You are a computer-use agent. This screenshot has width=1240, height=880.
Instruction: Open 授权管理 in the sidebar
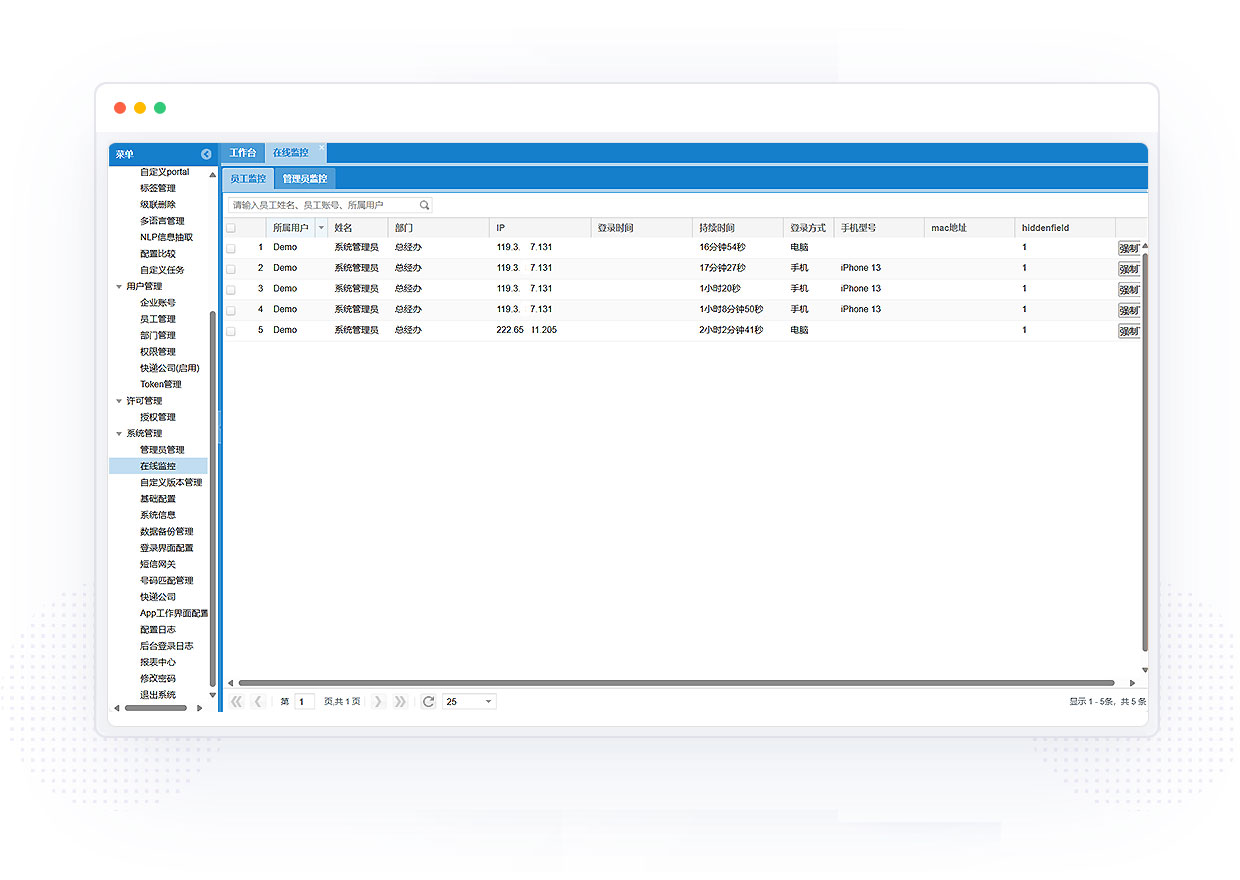coord(158,417)
